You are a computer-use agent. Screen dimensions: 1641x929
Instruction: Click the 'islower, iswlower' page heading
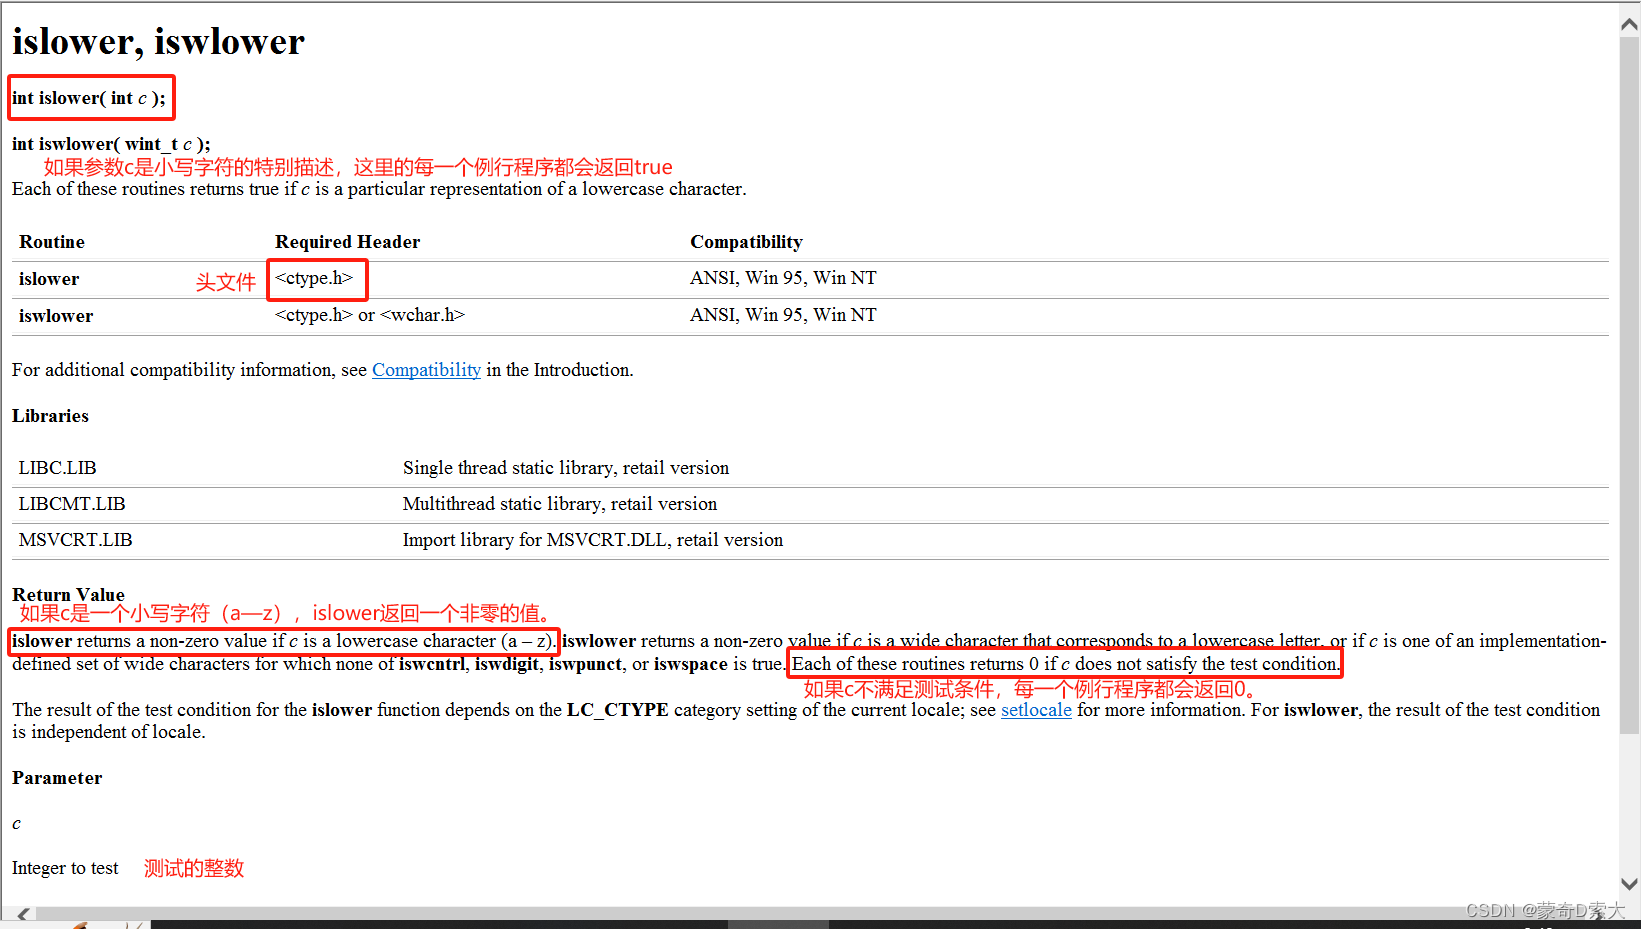click(158, 42)
